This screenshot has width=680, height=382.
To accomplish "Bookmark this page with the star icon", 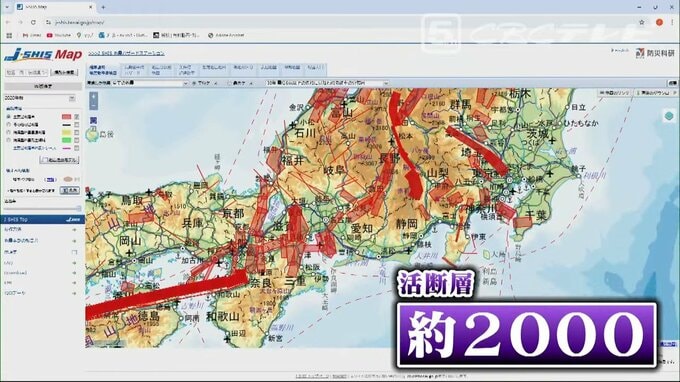I will [641, 22].
